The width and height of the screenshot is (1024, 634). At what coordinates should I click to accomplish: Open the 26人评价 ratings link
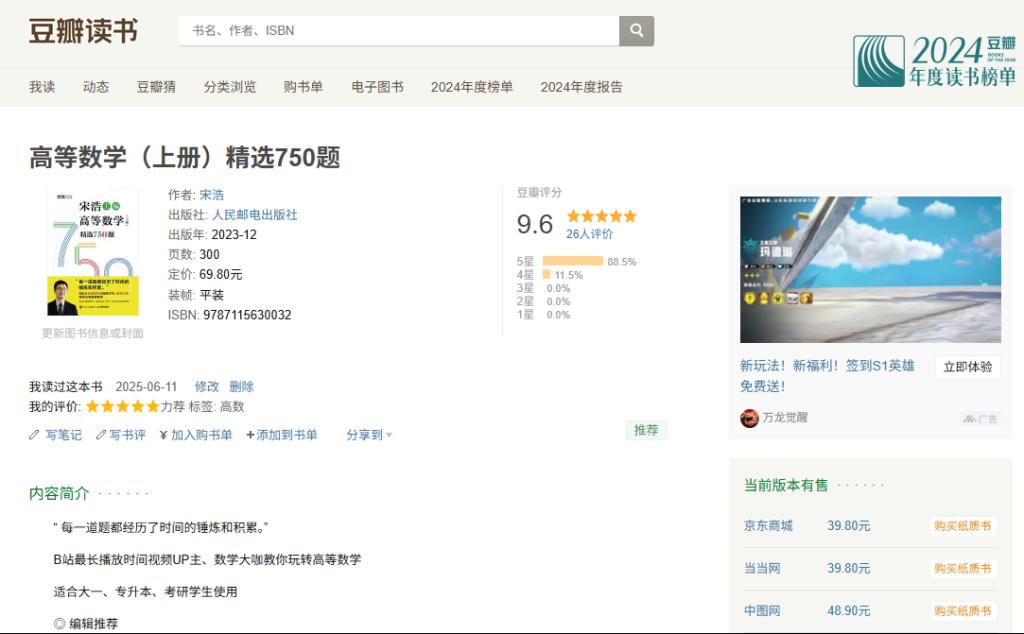point(589,234)
